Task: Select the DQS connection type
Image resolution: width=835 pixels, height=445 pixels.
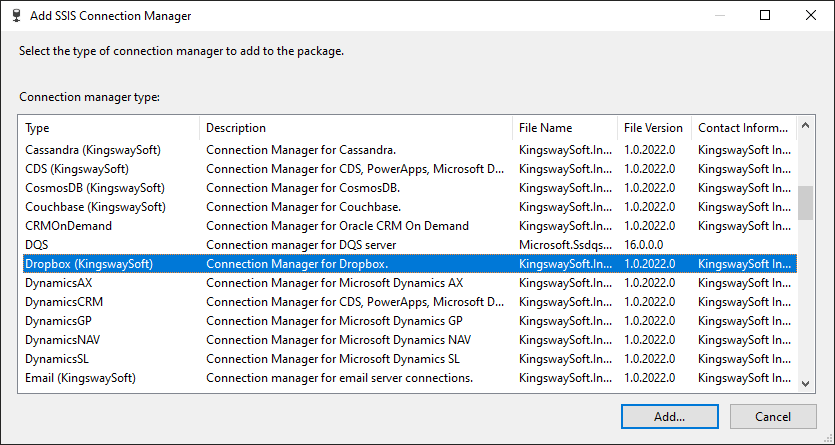Action: click(410, 245)
